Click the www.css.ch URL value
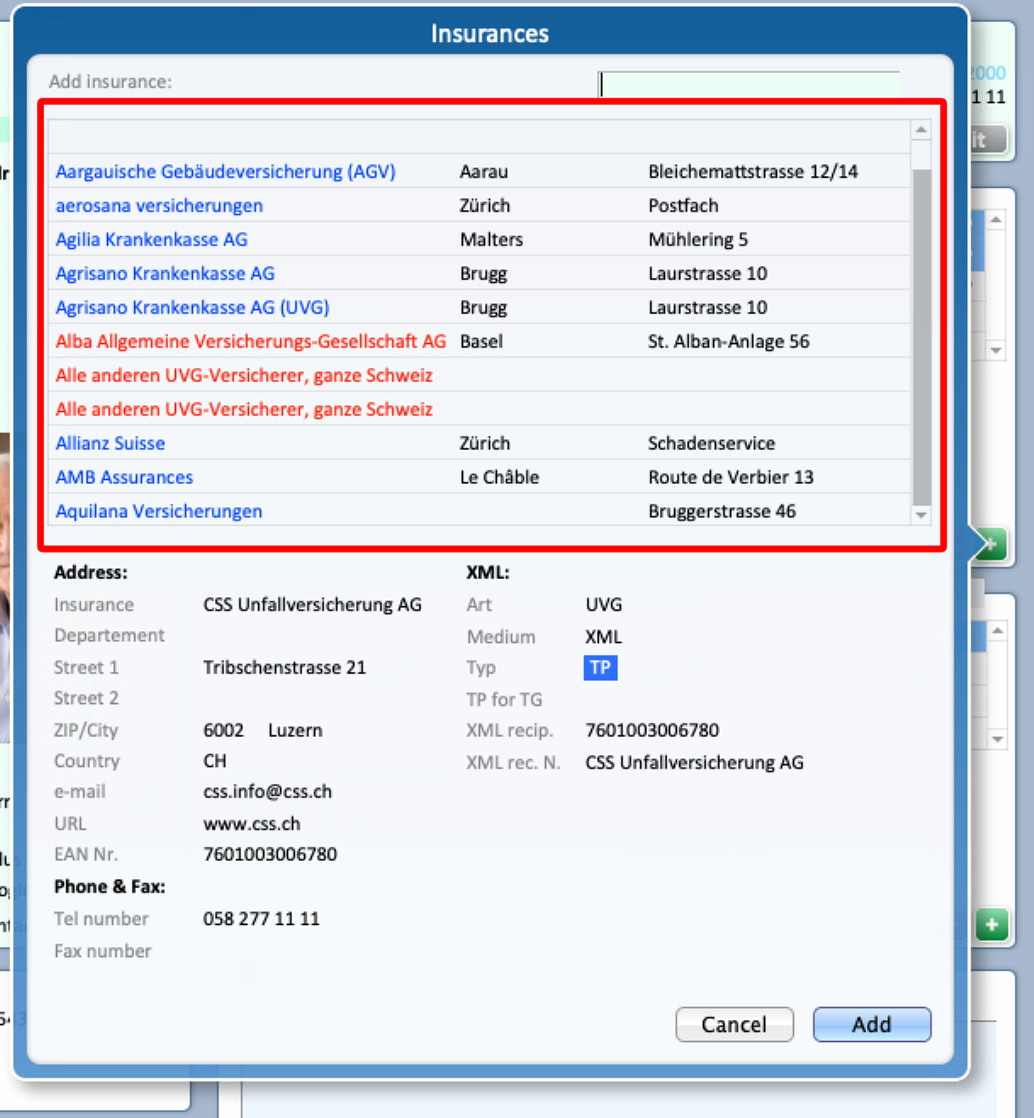This screenshot has height=1118, width=1034. pos(252,824)
